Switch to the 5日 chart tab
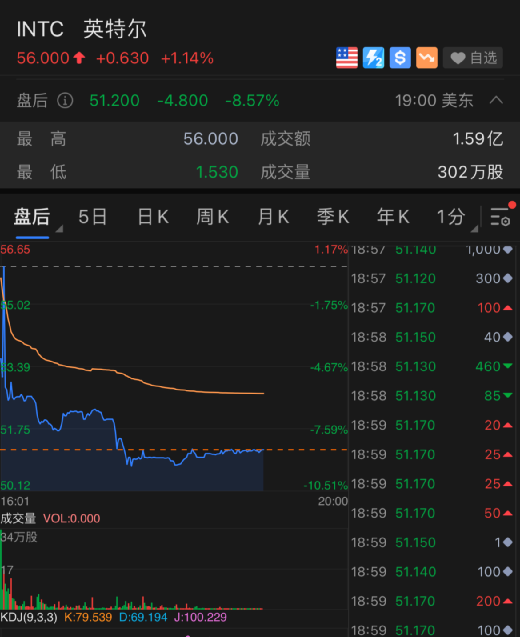The image size is (520, 637). tap(93, 217)
